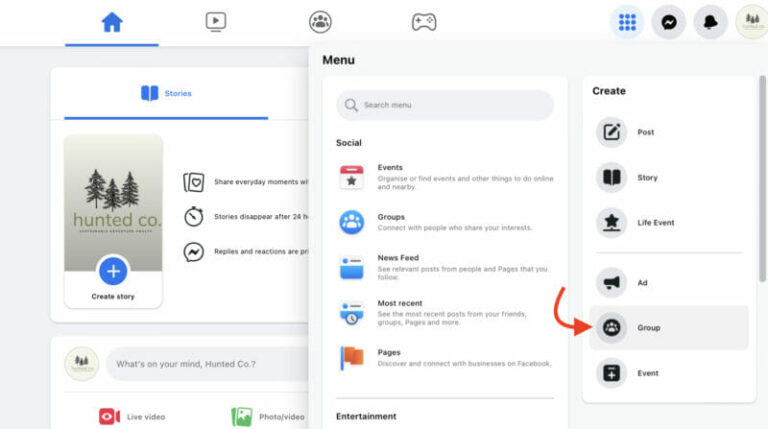Open Pages flag icon in the menu
The height and width of the screenshot is (429, 768).
352,357
